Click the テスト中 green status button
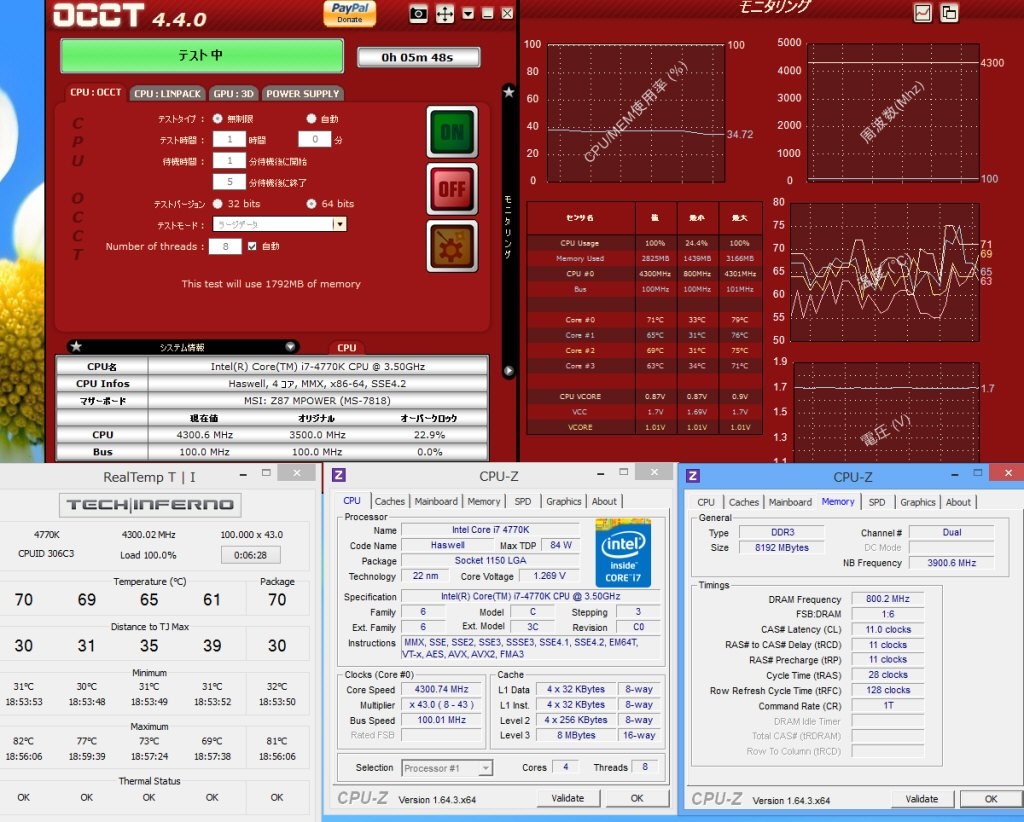Viewport: 1024px width, 822px height. [x=201, y=56]
